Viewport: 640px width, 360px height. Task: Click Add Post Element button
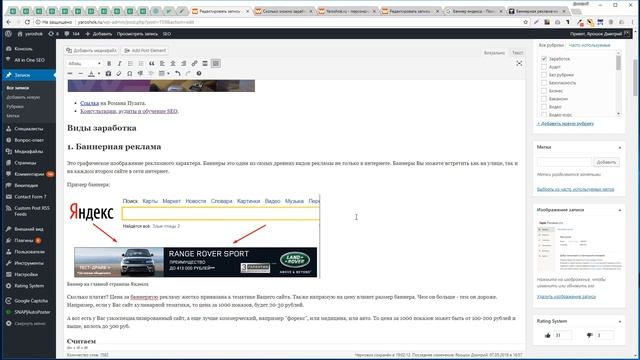(x=145, y=50)
